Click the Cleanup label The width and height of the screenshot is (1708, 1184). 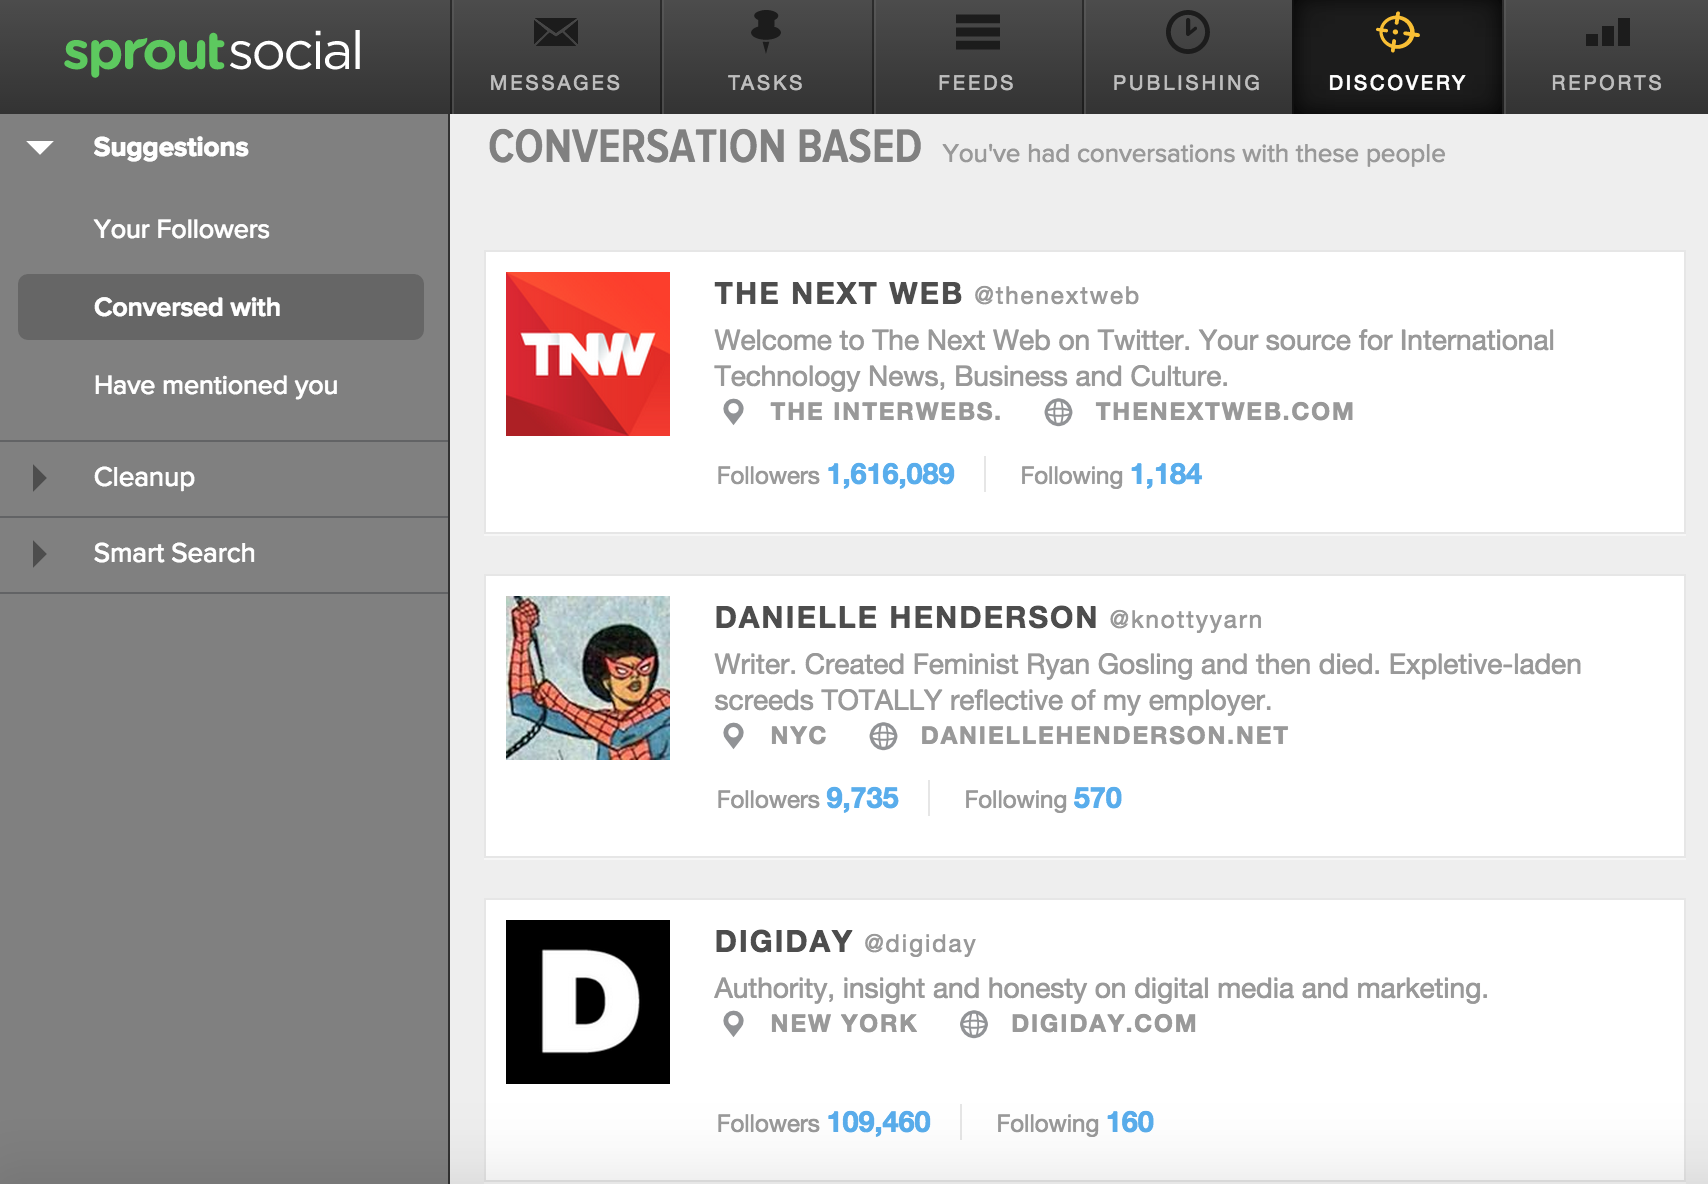tap(144, 477)
